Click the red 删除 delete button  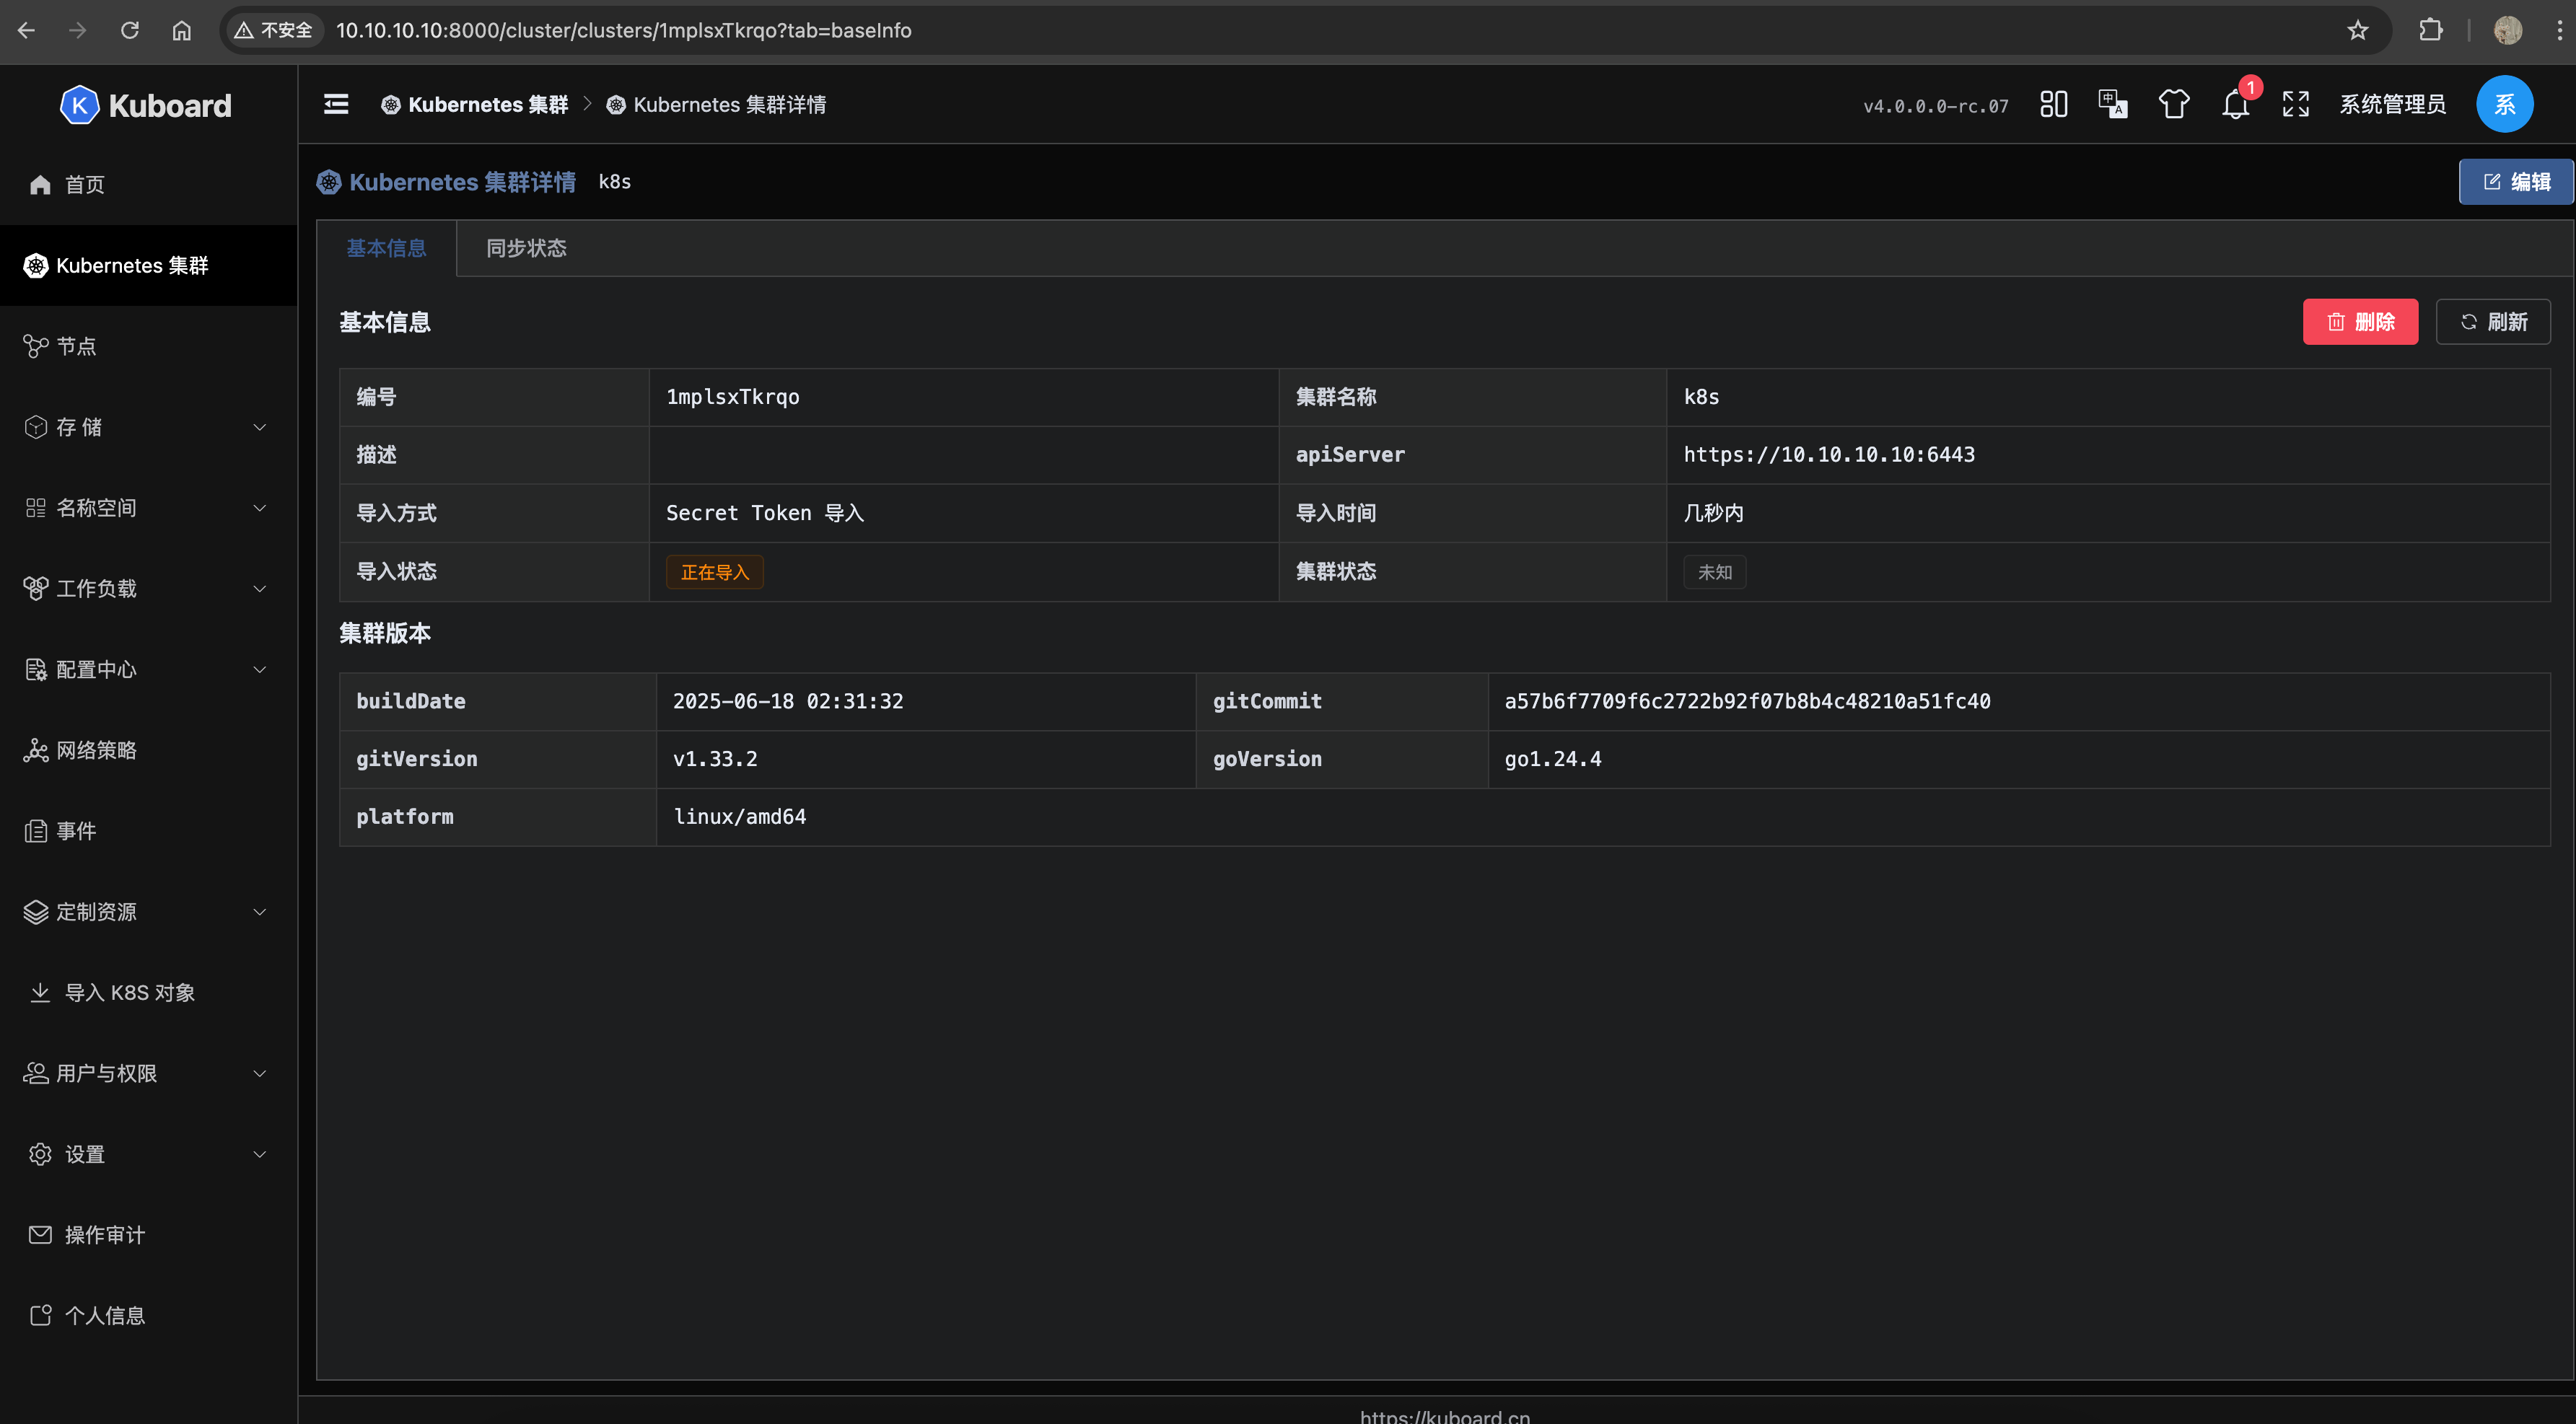click(2360, 322)
